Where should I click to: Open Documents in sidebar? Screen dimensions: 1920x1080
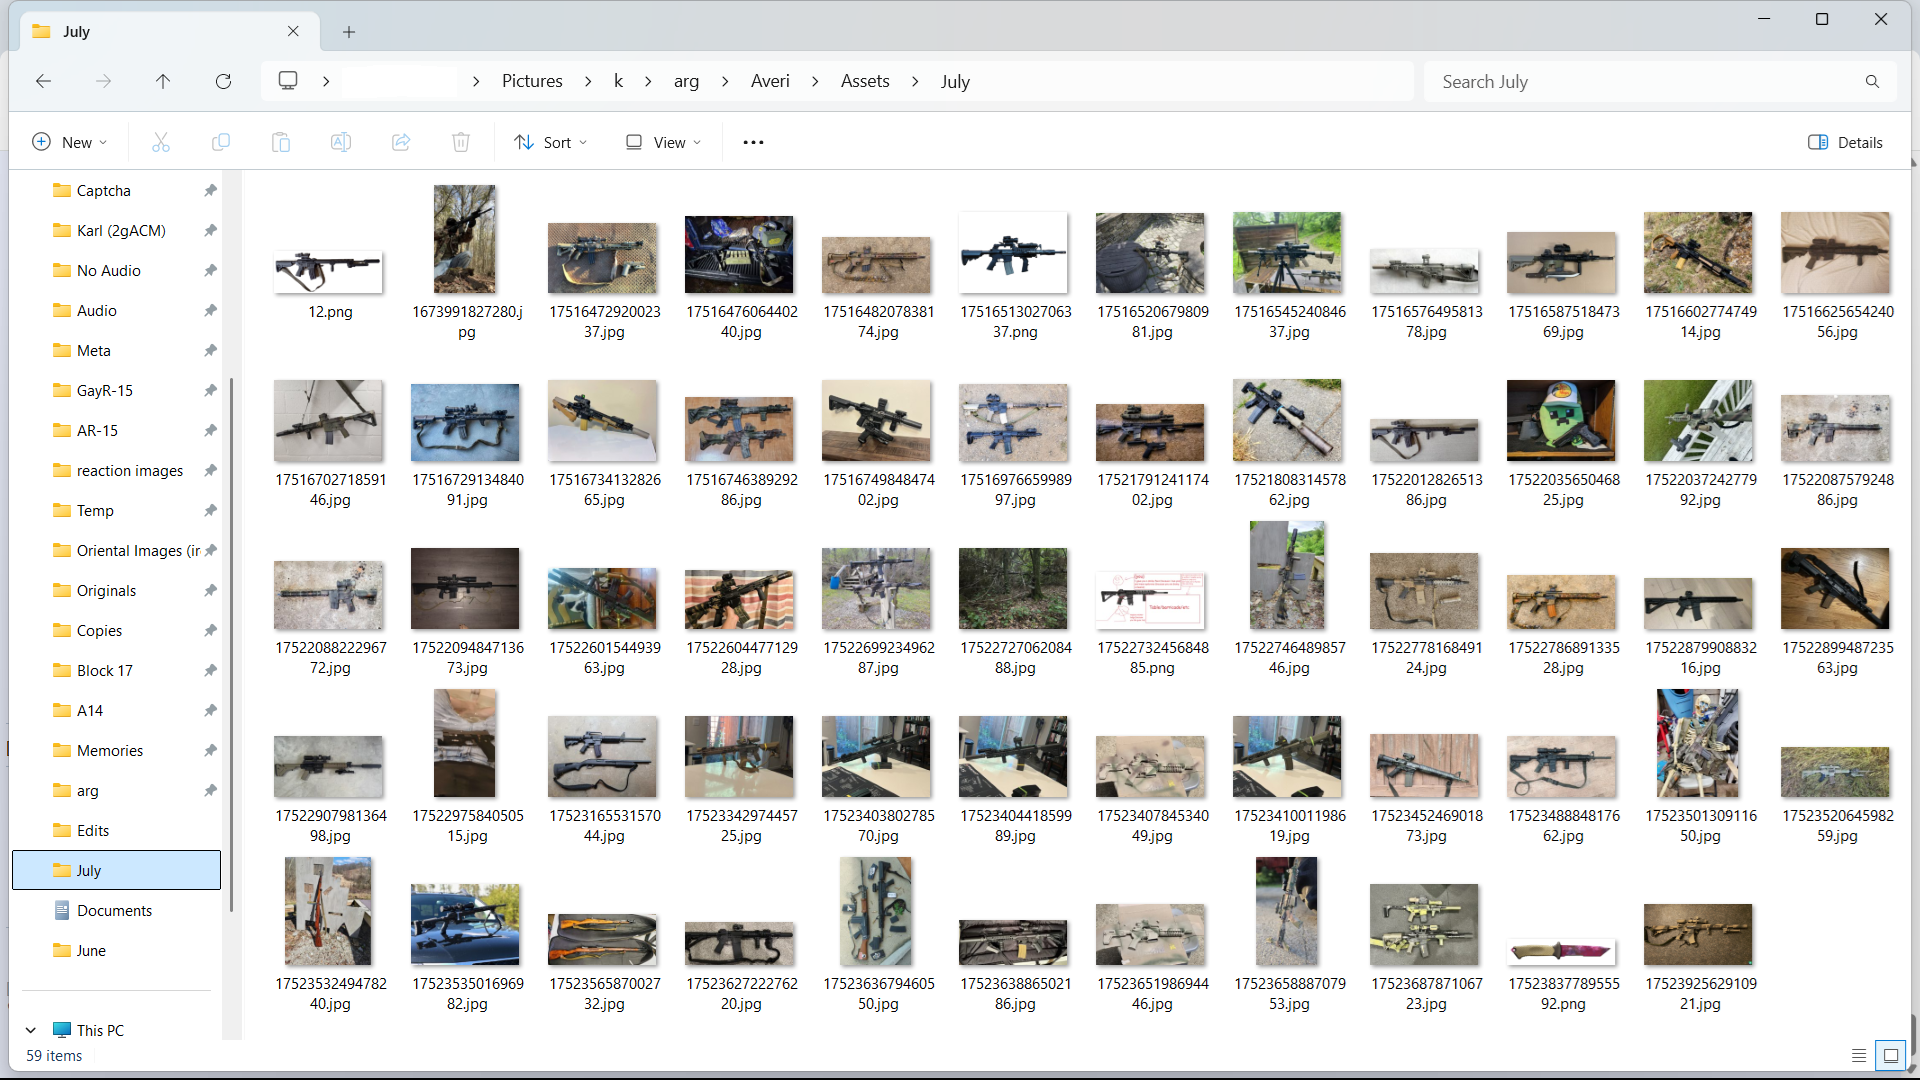click(x=116, y=910)
